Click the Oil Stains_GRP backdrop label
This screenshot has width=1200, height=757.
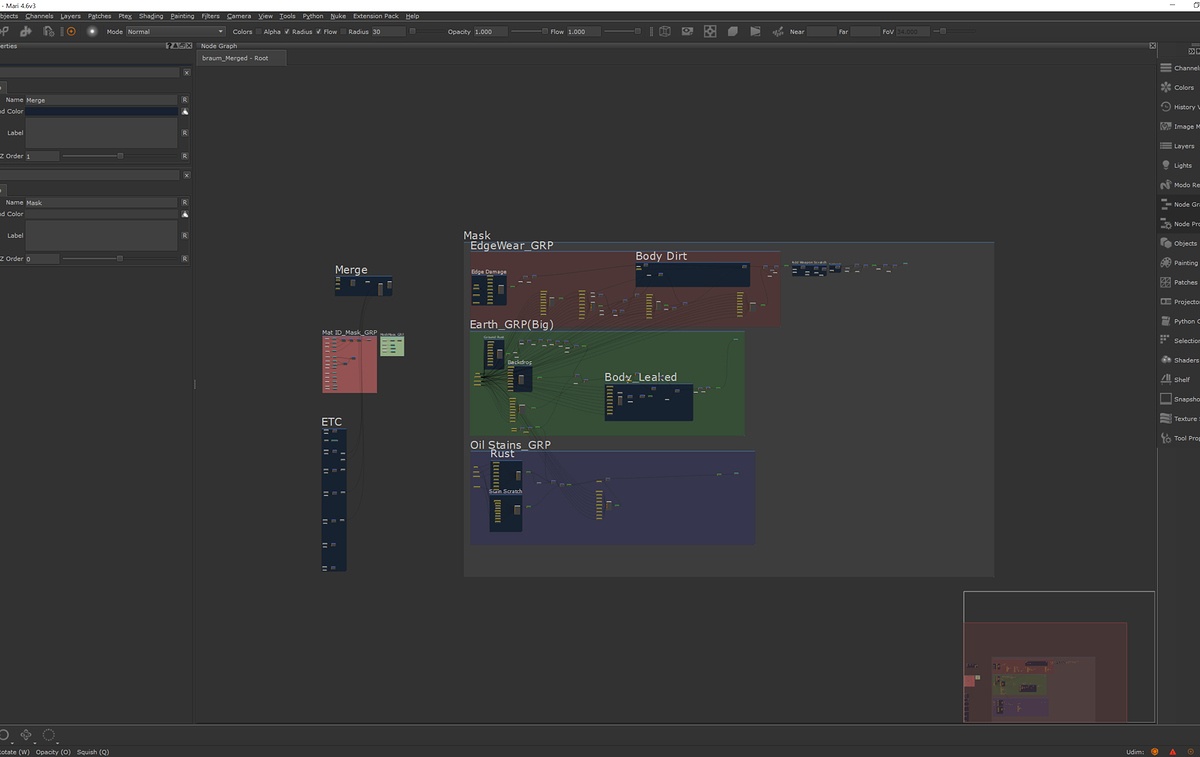pyautogui.click(x=510, y=445)
